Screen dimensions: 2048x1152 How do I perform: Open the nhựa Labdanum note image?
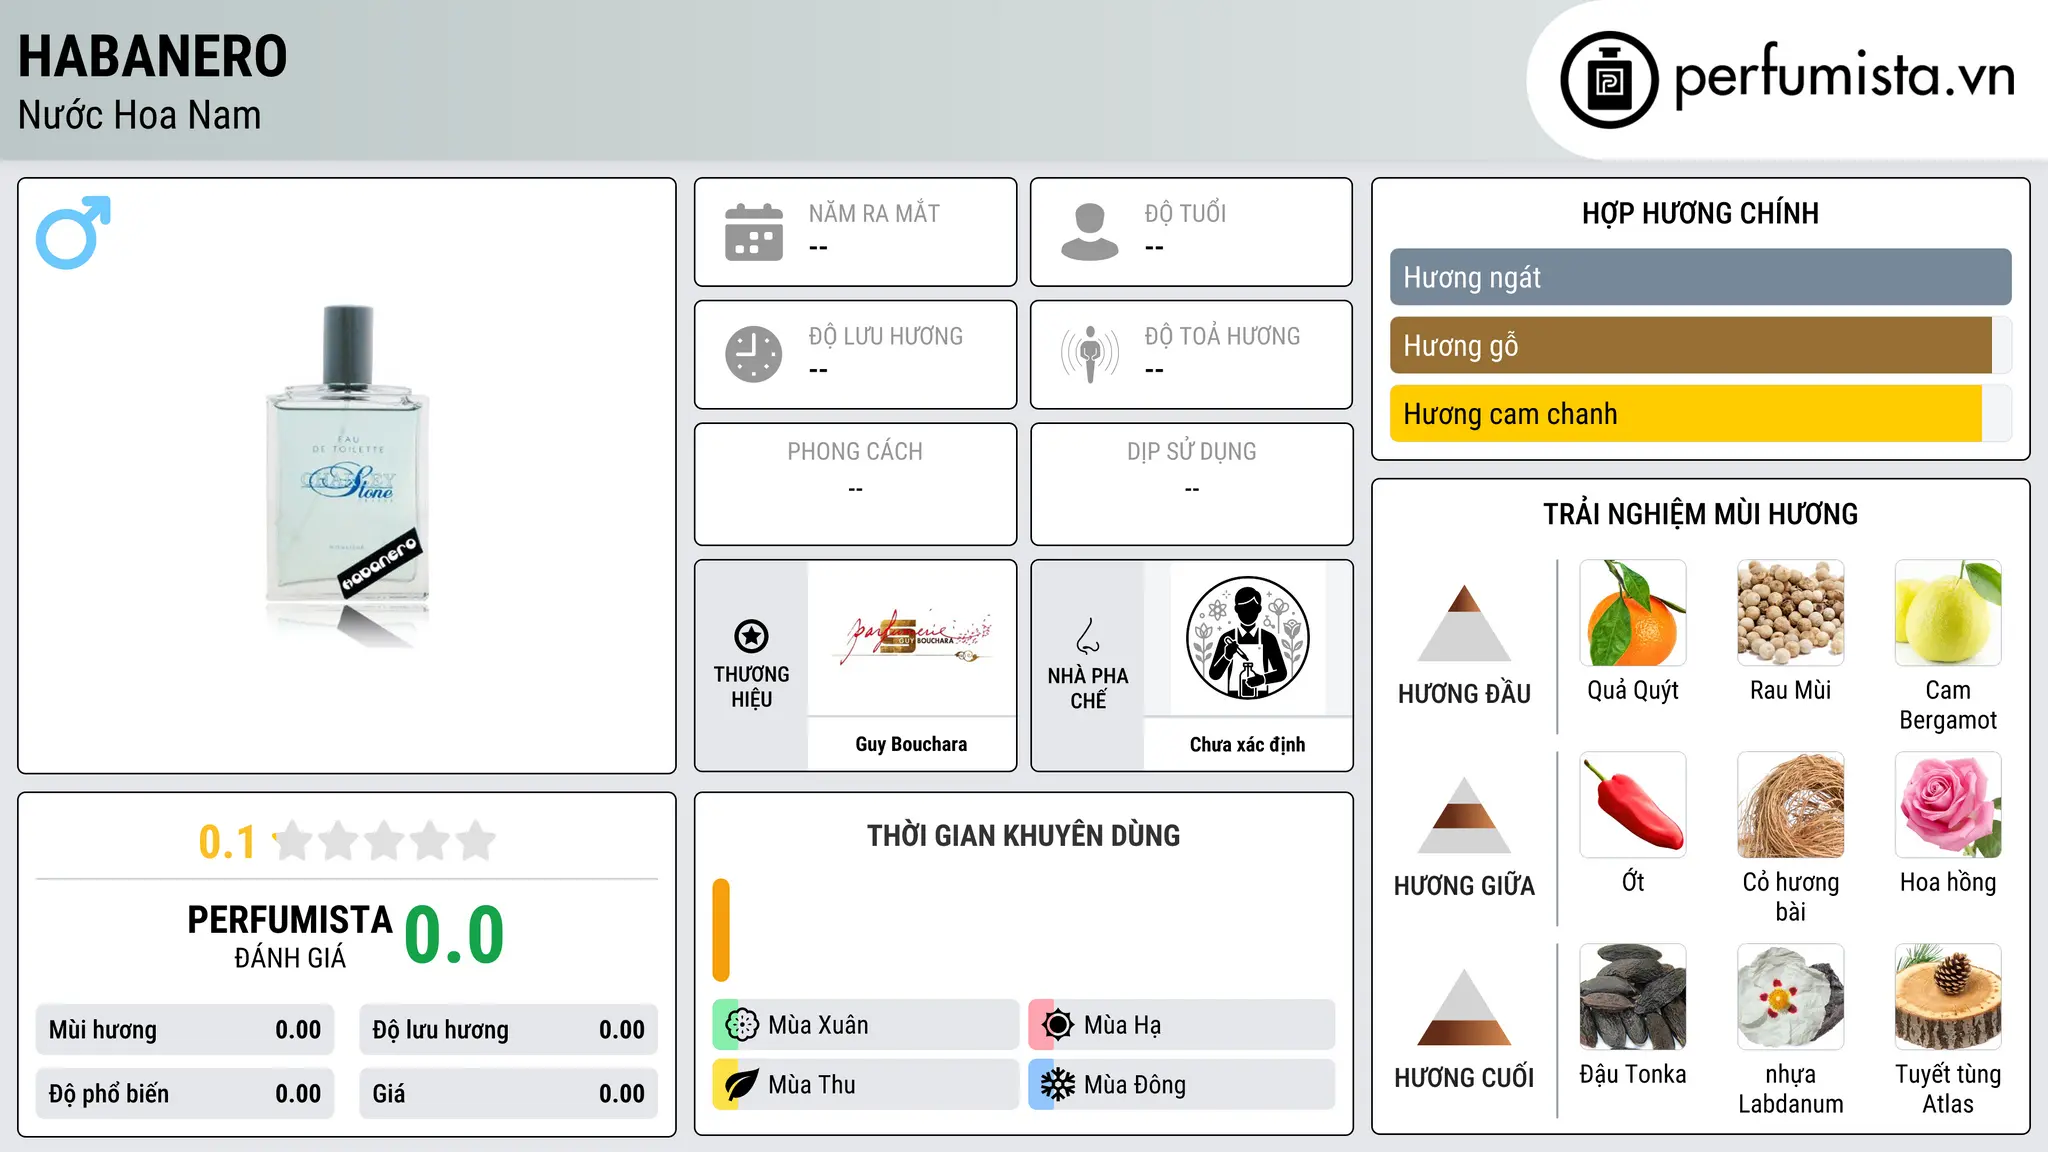click(1791, 997)
